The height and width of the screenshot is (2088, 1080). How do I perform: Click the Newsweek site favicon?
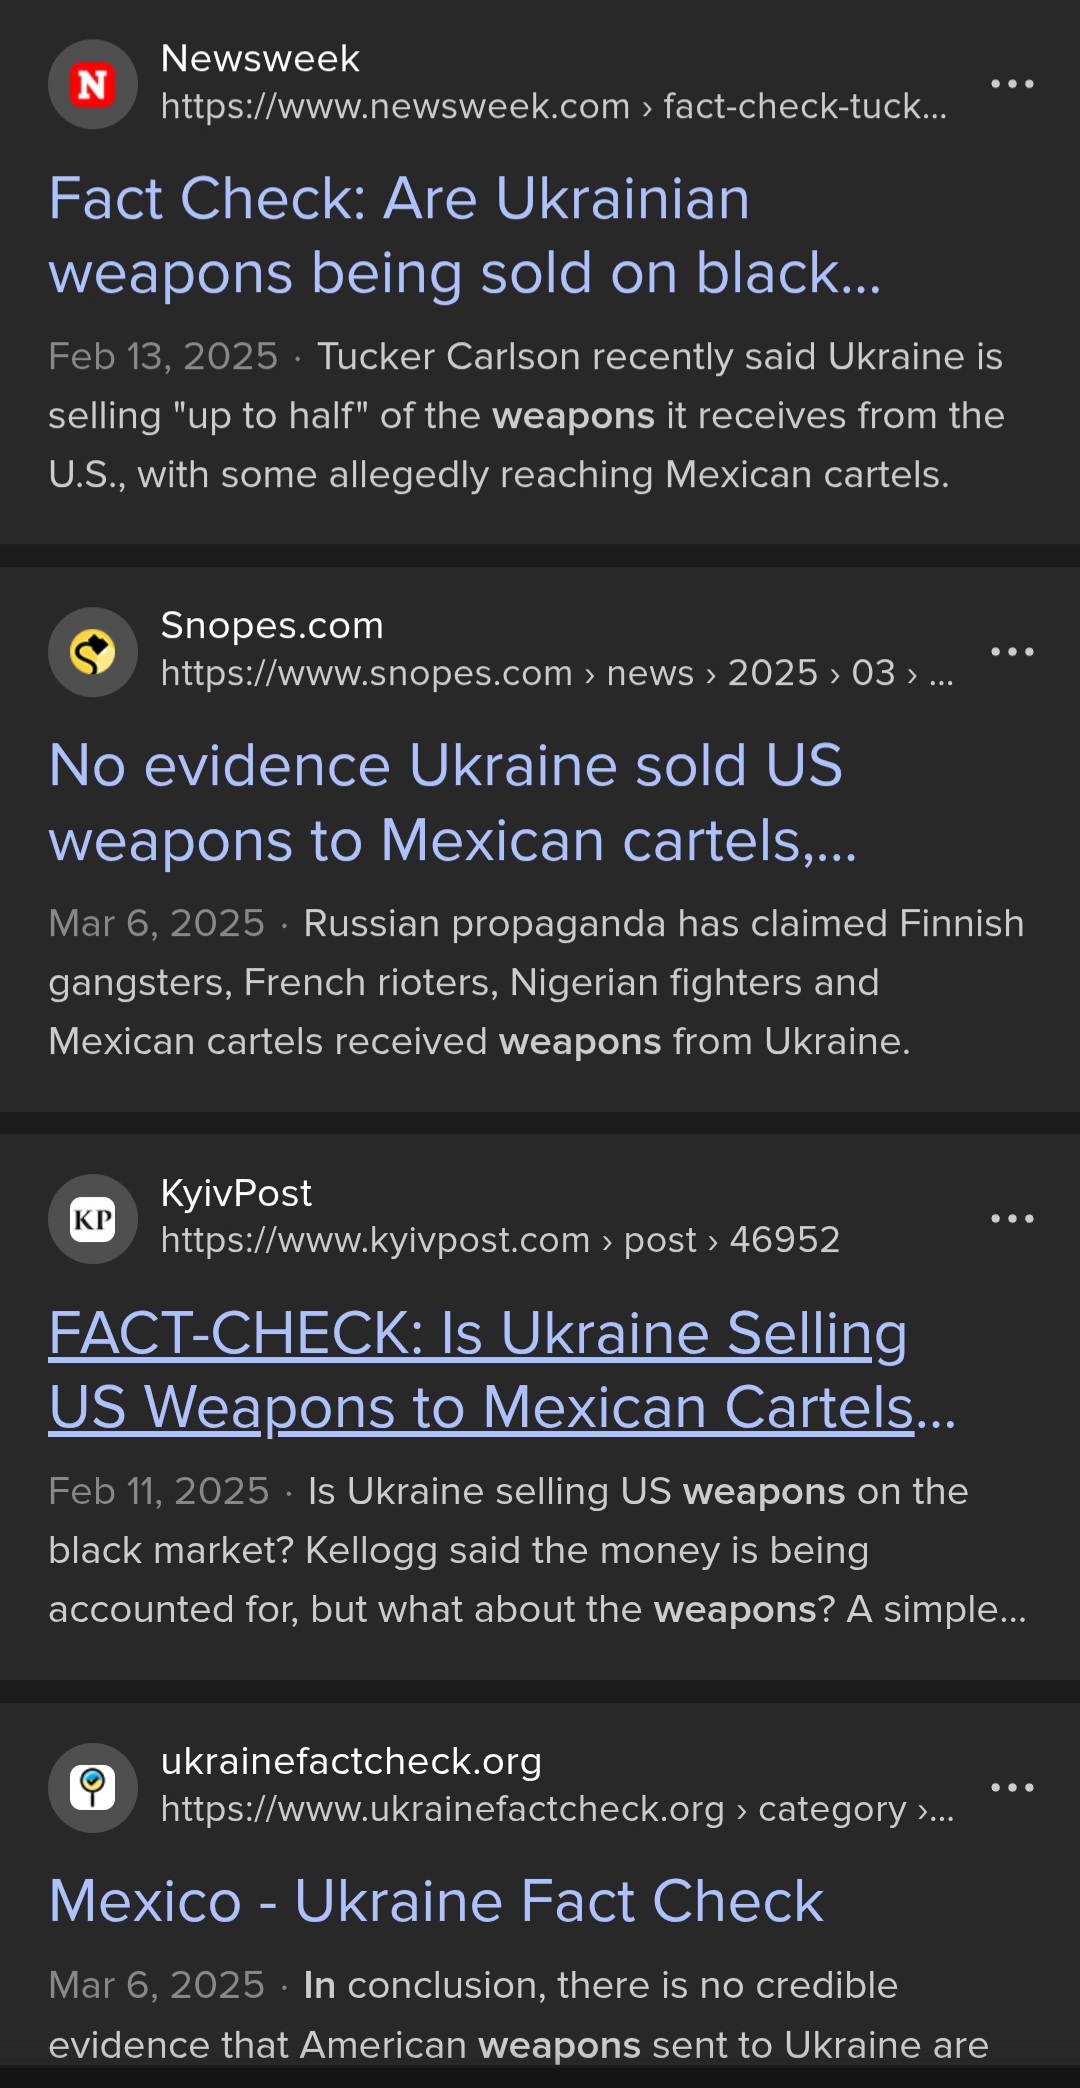pyautogui.click(x=93, y=84)
